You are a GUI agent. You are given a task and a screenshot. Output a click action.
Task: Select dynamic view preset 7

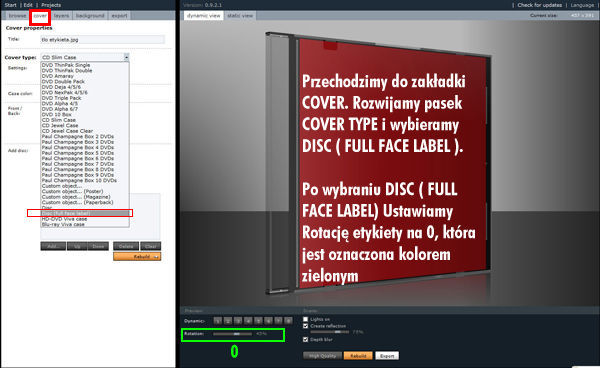pos(279,321)
